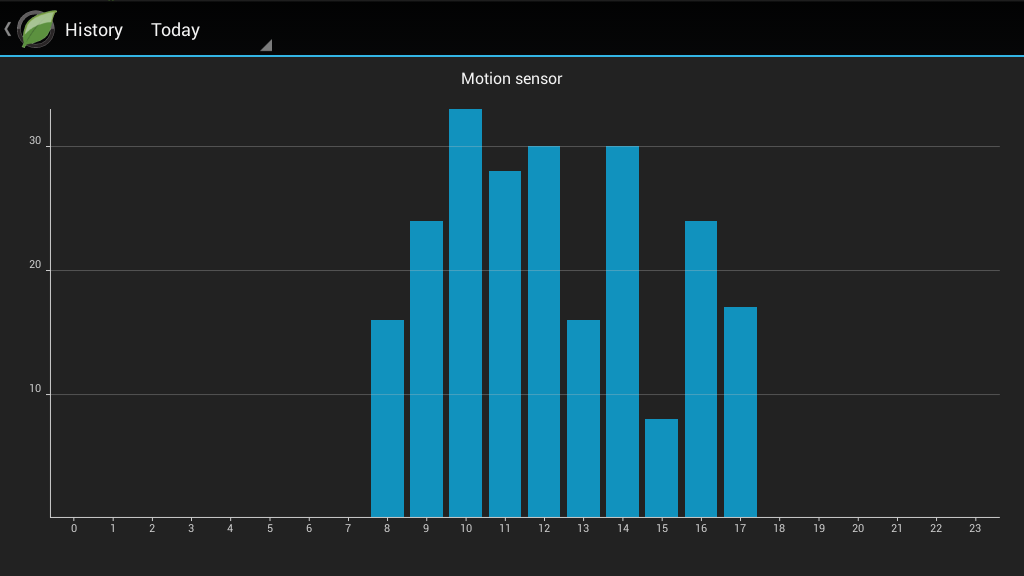The height and width of the screenshot is (576, 1024).
Task: Click the Motion sensor chart title
Action: click(x=511, y=78)
